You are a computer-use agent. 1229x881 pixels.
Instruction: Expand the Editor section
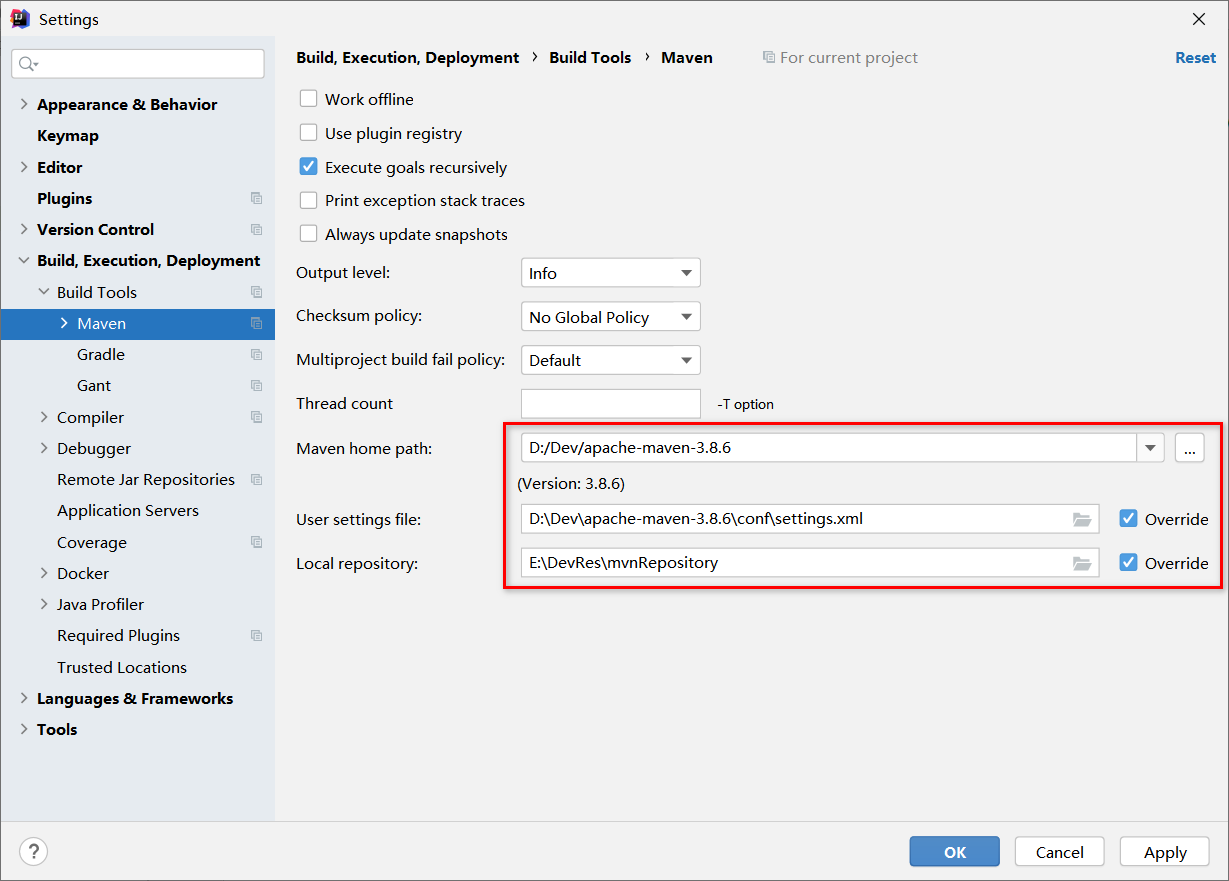24,167
